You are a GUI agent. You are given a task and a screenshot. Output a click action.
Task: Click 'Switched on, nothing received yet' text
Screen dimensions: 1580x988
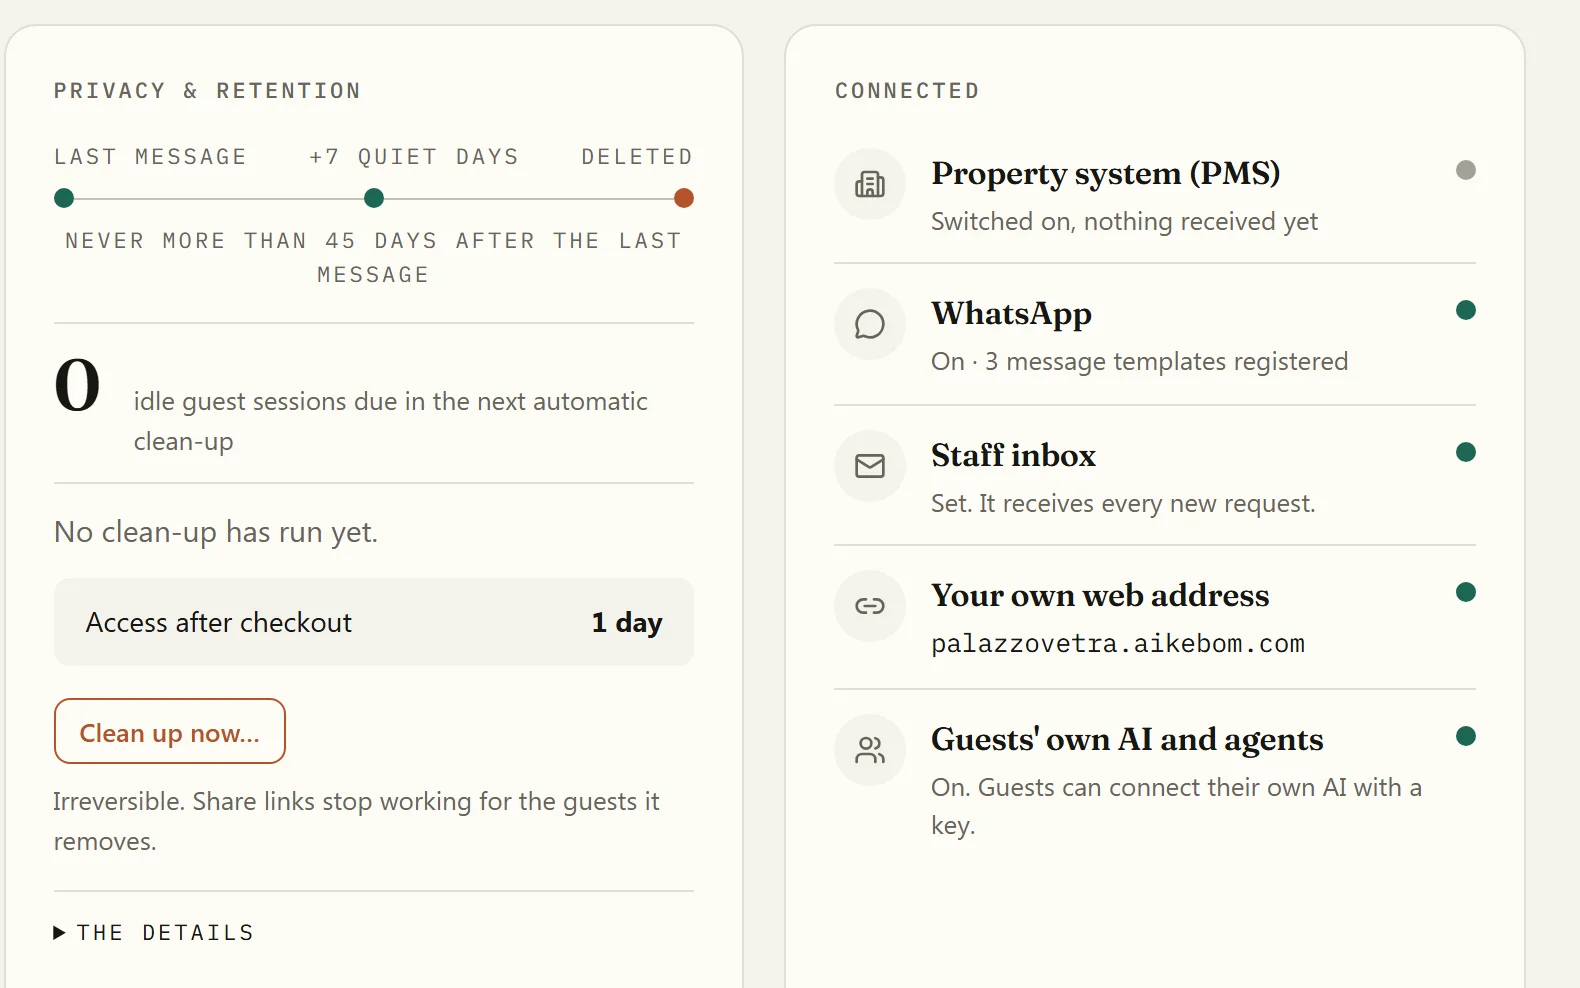click(1124, 221)
